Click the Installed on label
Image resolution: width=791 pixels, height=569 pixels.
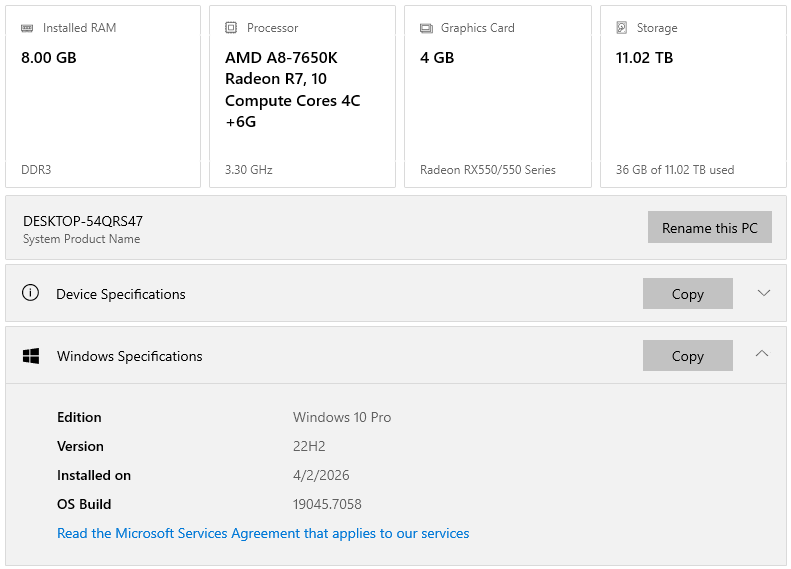click(94, 475)
